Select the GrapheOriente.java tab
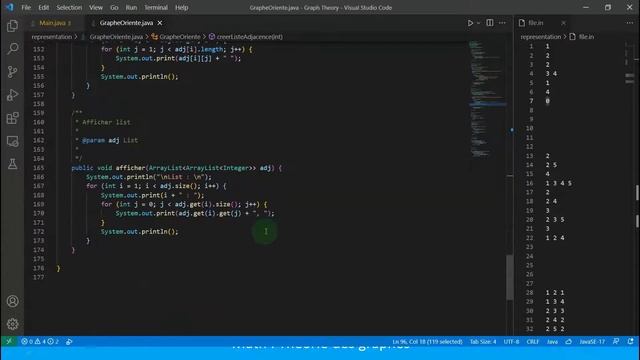This screenshot has width=640, height=360. point(127,23)
